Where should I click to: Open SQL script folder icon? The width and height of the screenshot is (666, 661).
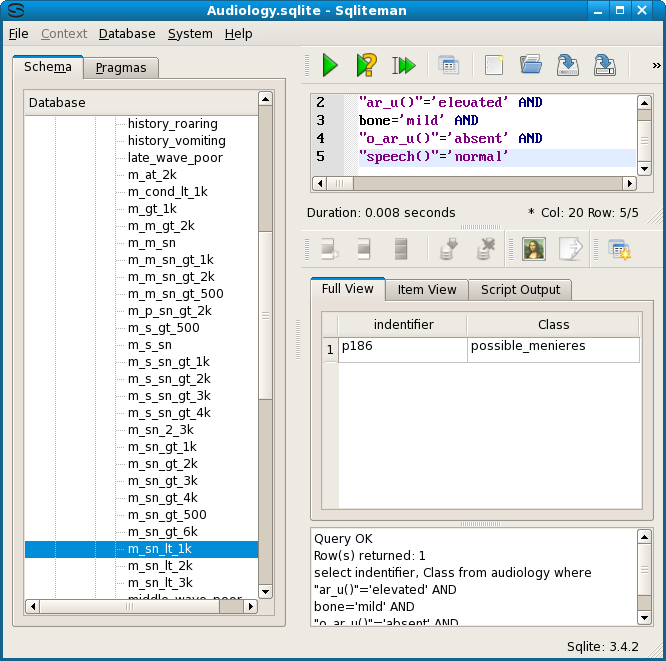[x=530, y=66]
